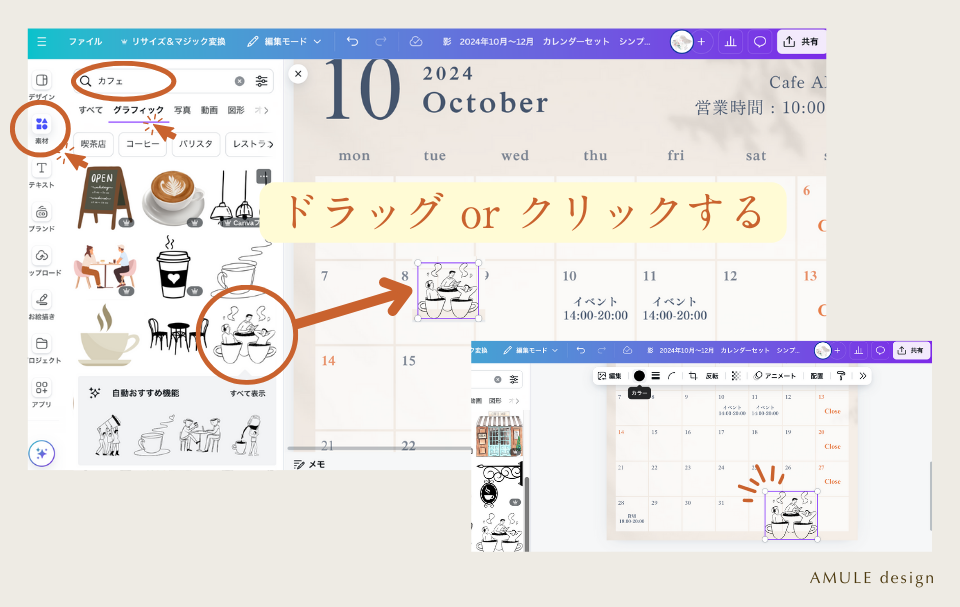
Task: Select the crop icon in the floating toolbar
Action: coord(692,376)
